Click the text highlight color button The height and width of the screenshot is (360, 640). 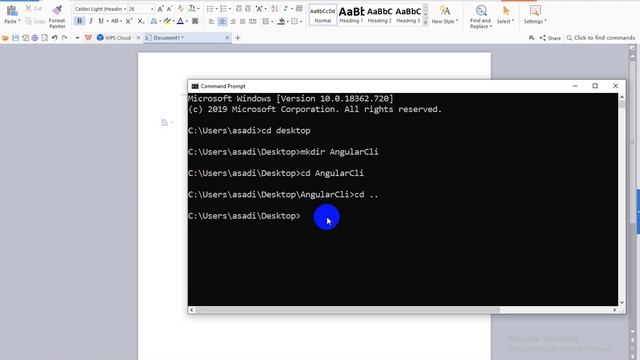tap(167, 21)
